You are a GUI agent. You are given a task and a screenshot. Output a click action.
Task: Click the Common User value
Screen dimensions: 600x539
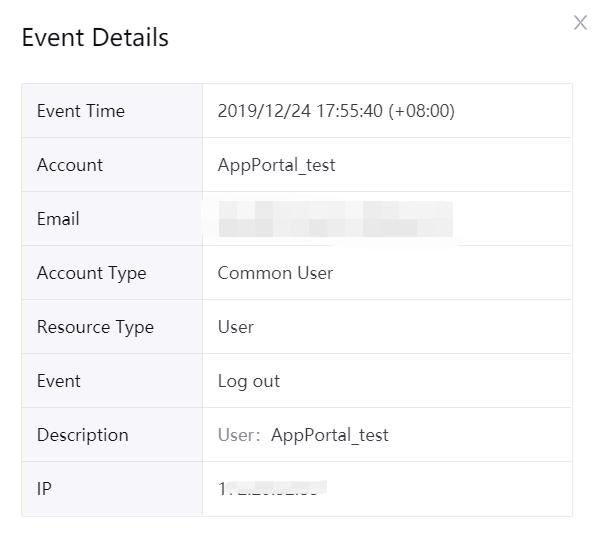point(275,273)
